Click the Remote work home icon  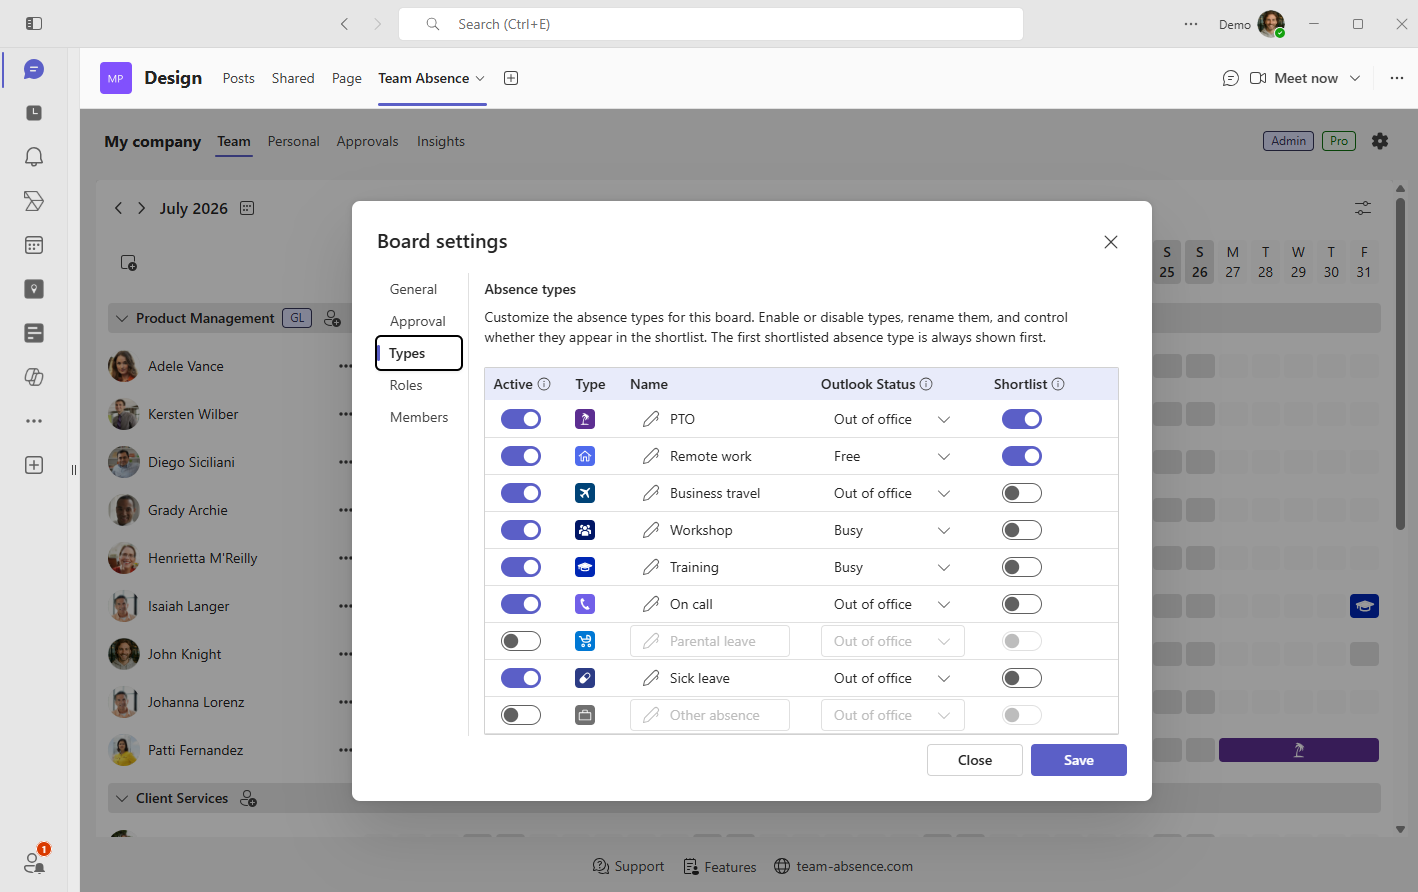pyautogui.click(x=585, y=456)
